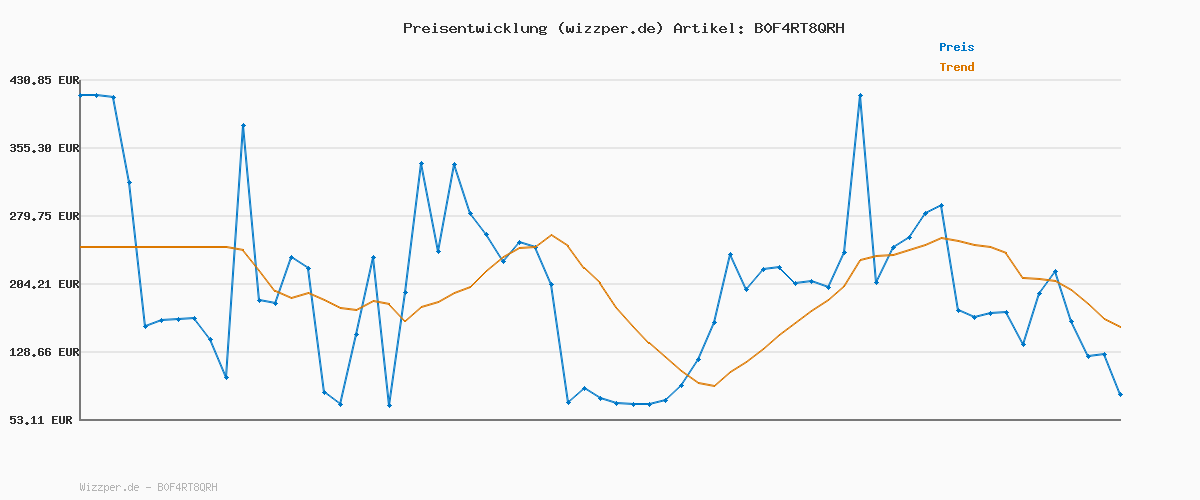Click the end of the orange trend line
This screenshot has height=500, width=1200.
click(x=1120, y=327)
